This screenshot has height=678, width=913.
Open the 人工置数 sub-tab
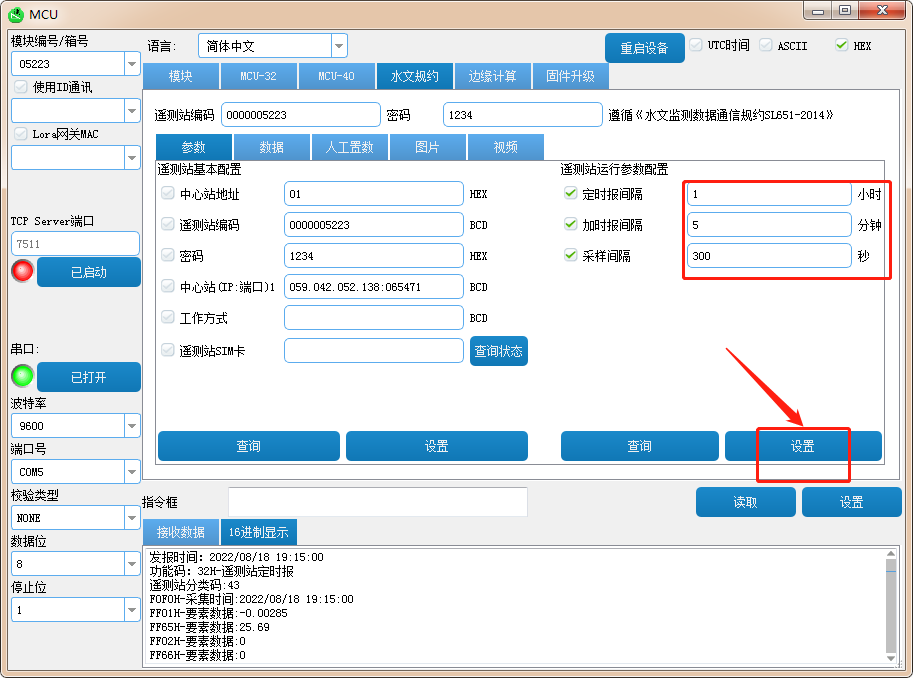[349, 147]
